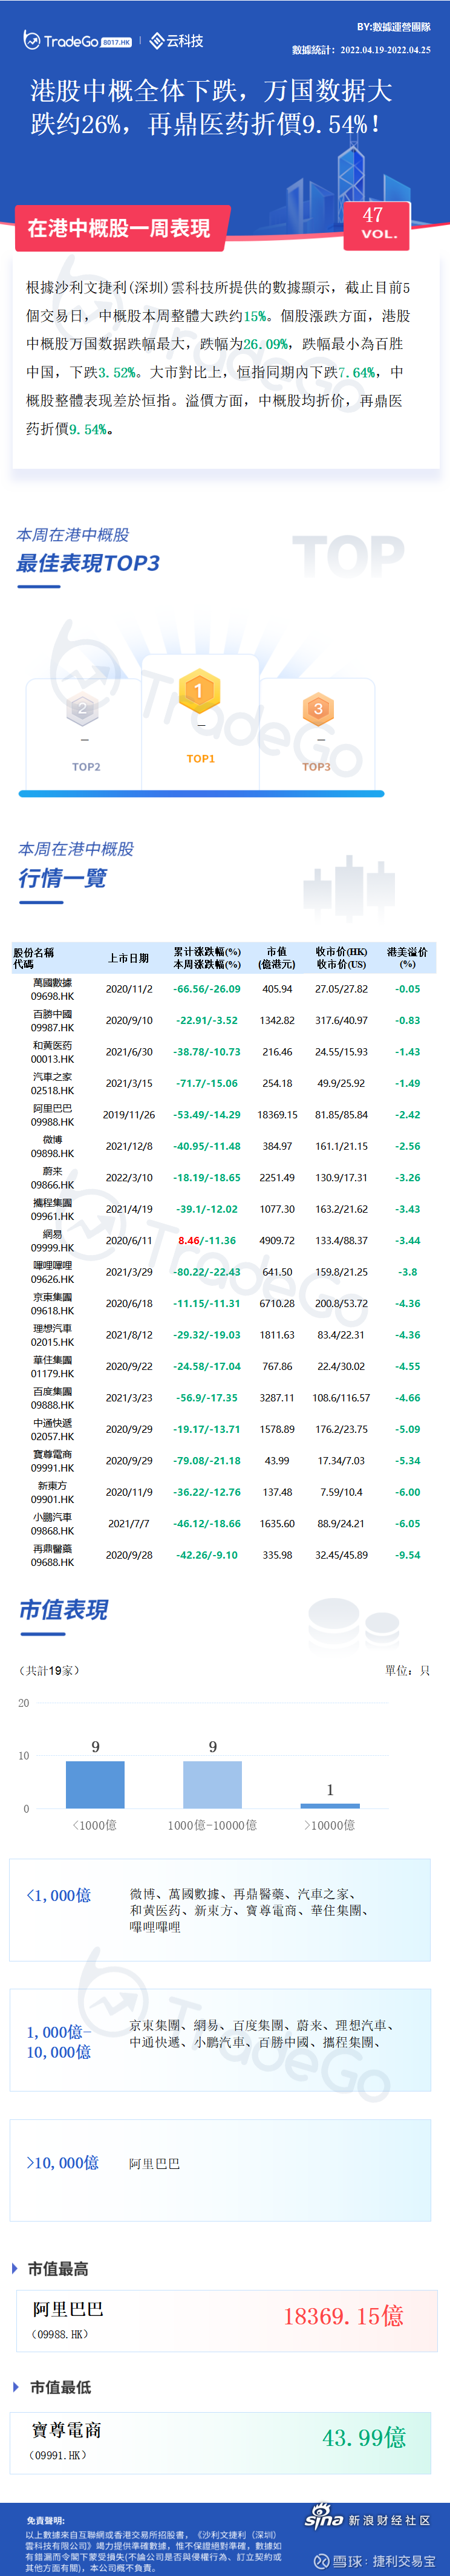This screenshot has height=2576, width=450.
Task: Click the 新東方 09901.HK row name
Action: pos(52,1492)
